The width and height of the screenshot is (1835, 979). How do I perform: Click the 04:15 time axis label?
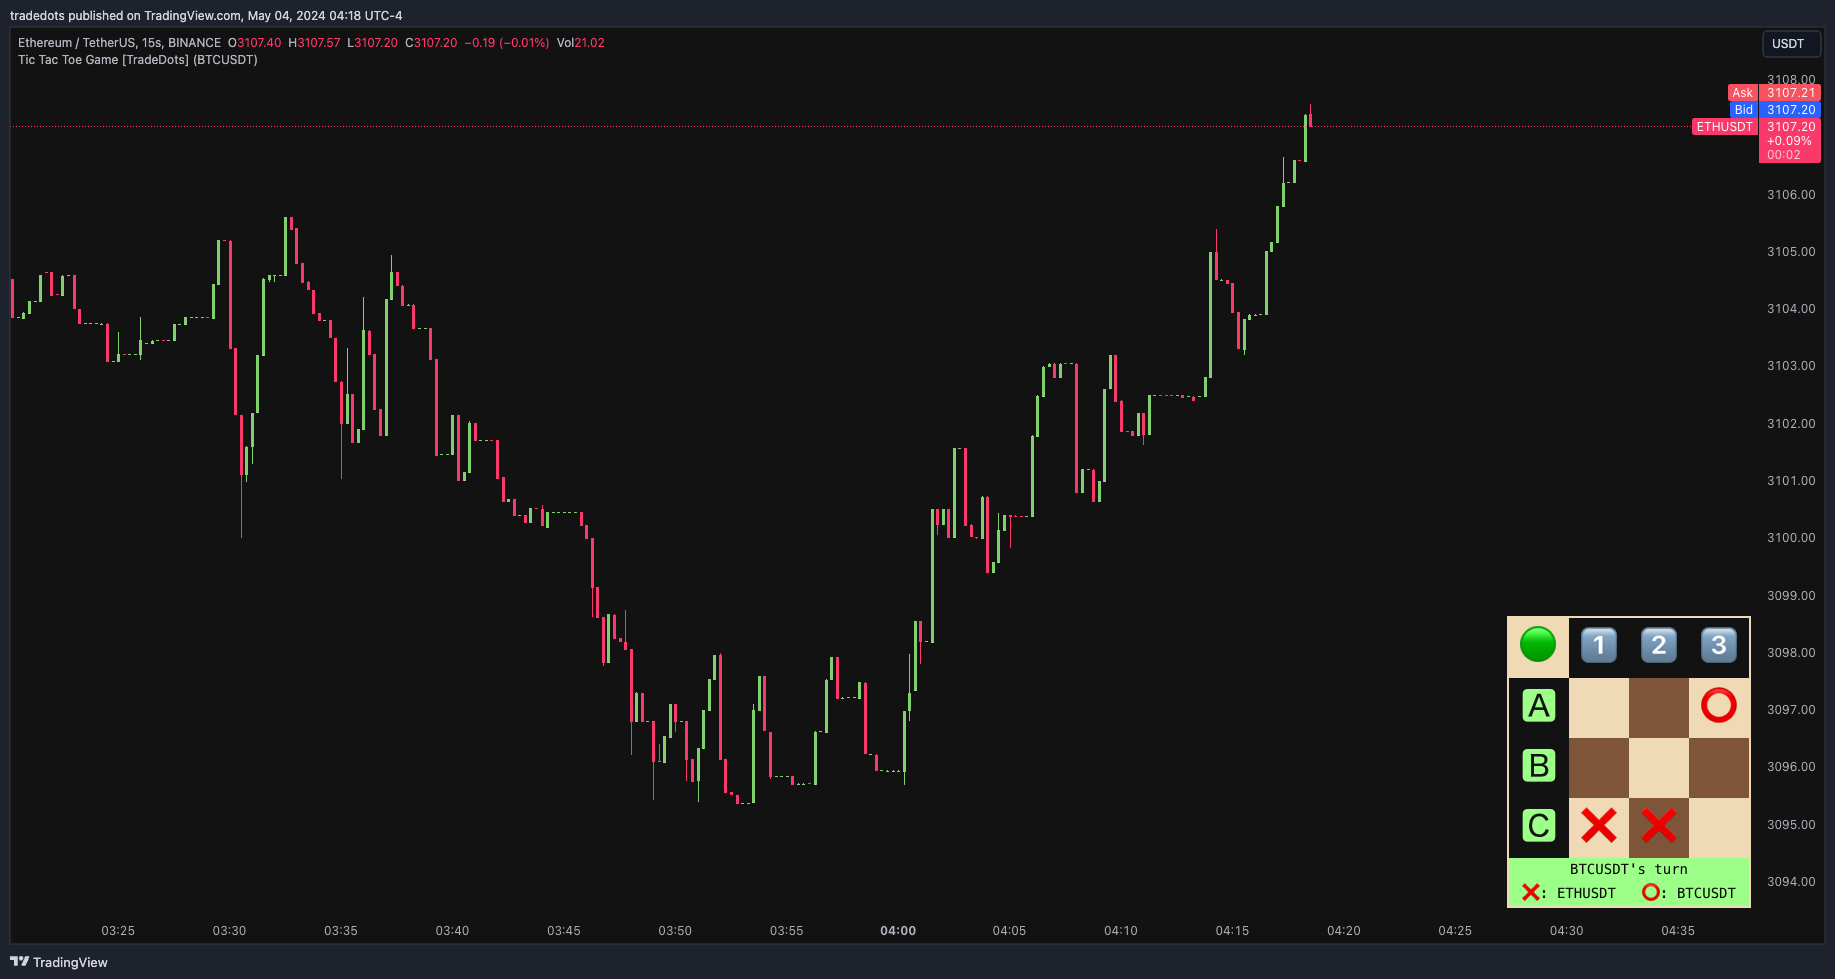[x=1232, y=931]
